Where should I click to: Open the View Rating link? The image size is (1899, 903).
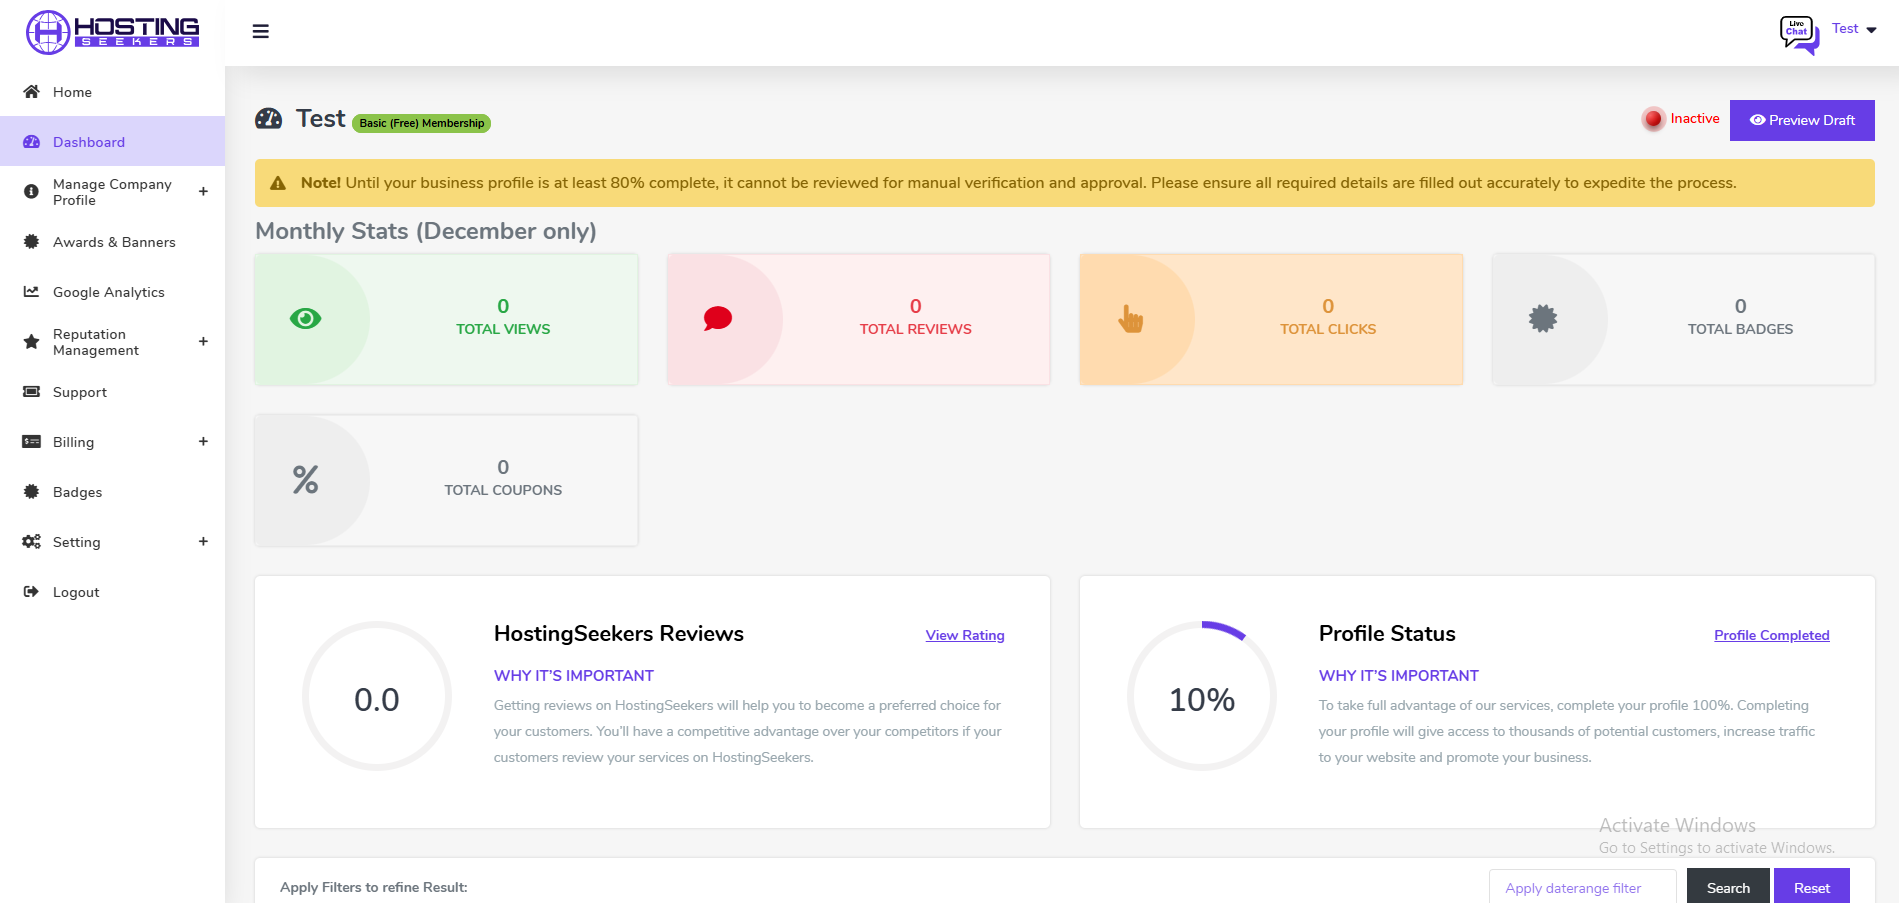(964, 635)
